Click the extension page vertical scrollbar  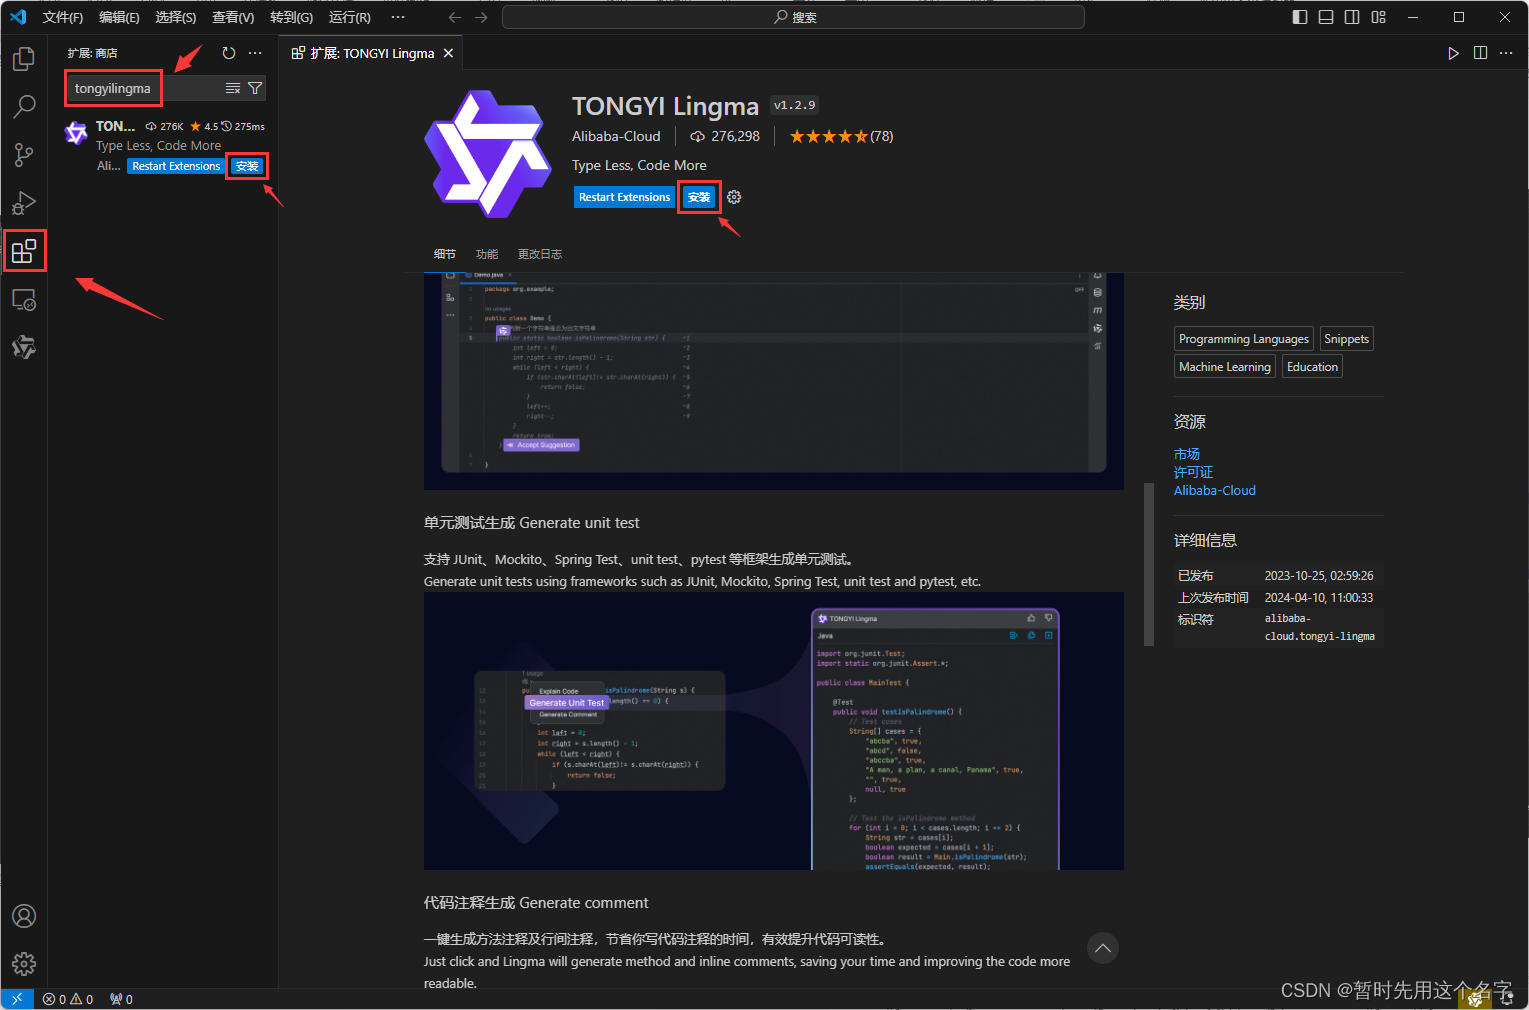tap(1149, 565)
